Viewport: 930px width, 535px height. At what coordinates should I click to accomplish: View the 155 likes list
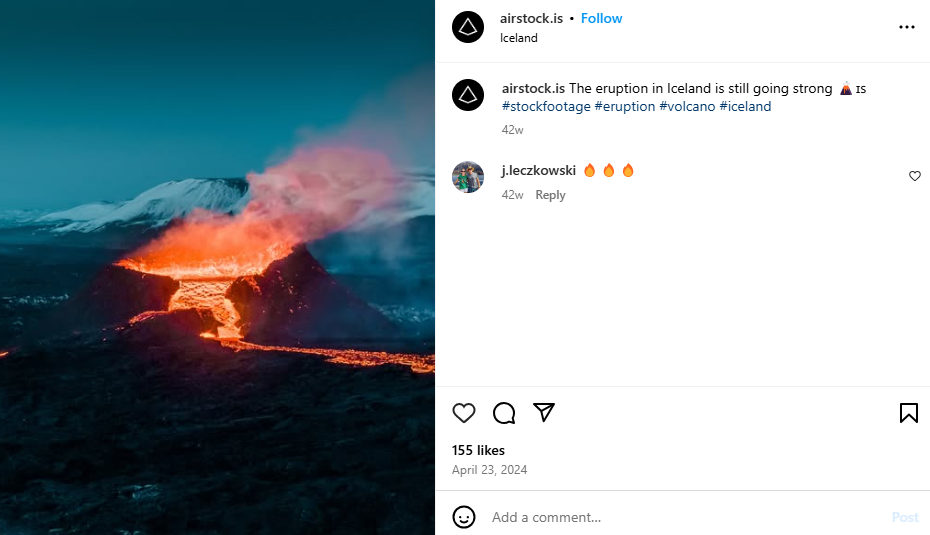478,450
